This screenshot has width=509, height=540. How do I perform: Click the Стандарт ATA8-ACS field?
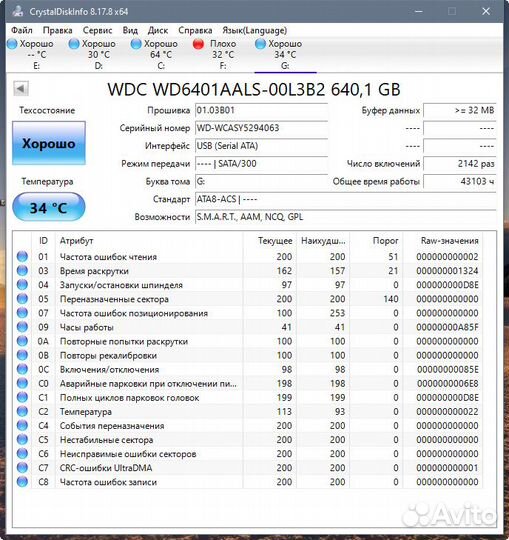click(345, 199)
